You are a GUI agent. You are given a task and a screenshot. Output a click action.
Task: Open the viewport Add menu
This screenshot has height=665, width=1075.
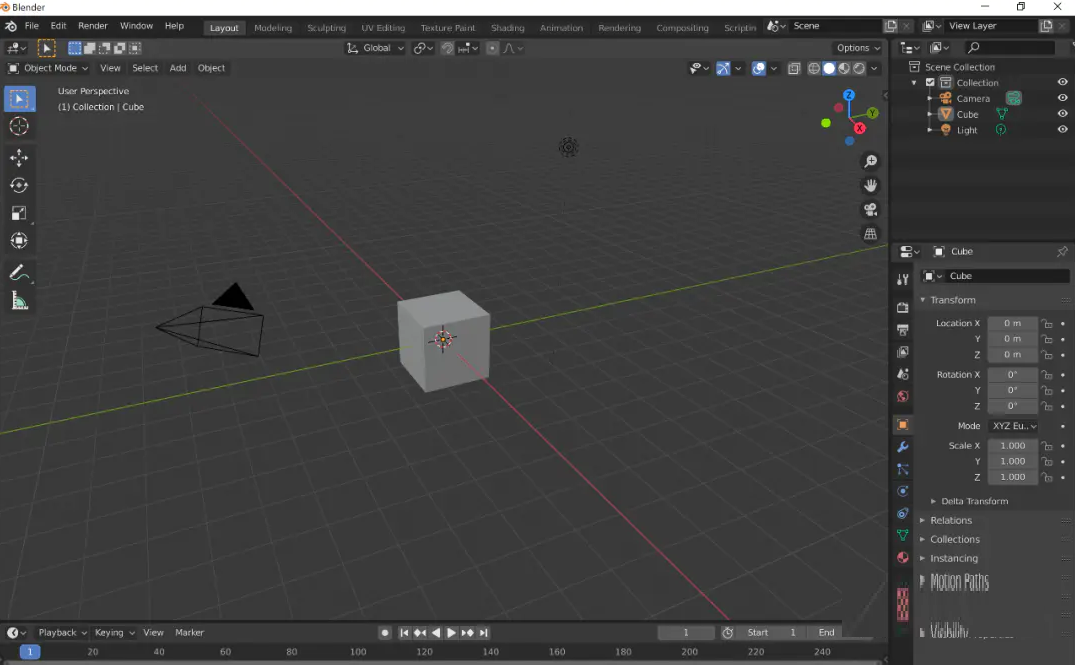coord(178,68)
